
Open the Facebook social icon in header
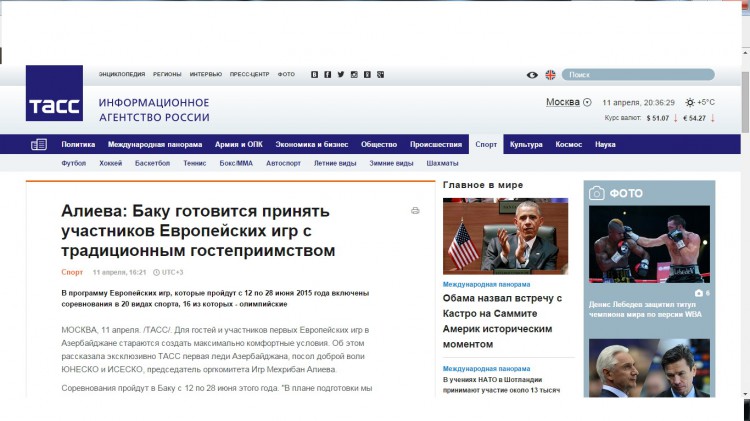pyautogui.click(x=328, y=74)
